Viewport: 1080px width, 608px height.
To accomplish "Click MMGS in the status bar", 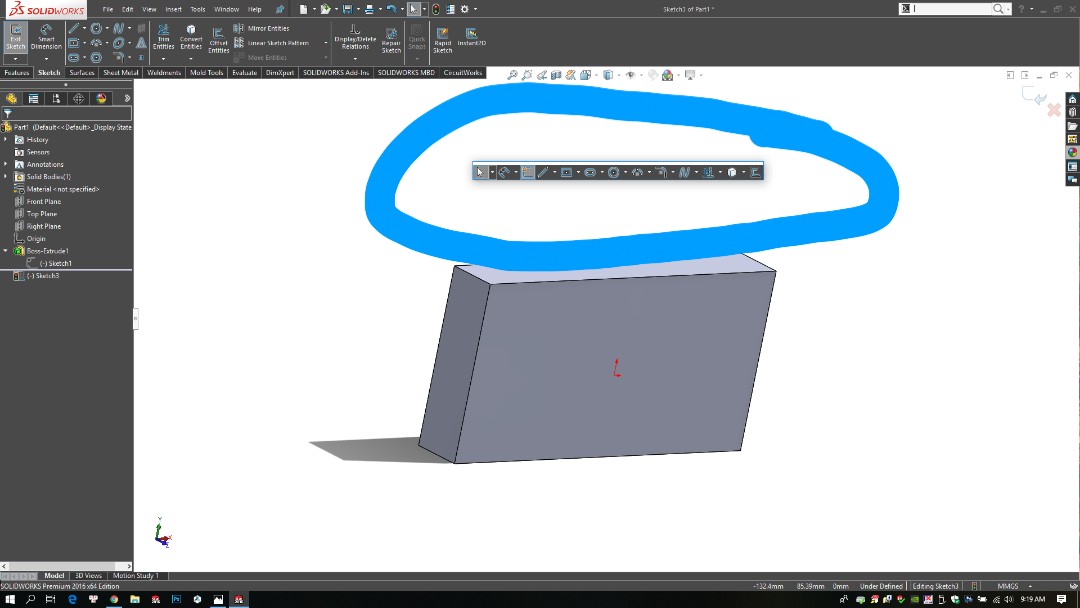I will pos(1008,585).
